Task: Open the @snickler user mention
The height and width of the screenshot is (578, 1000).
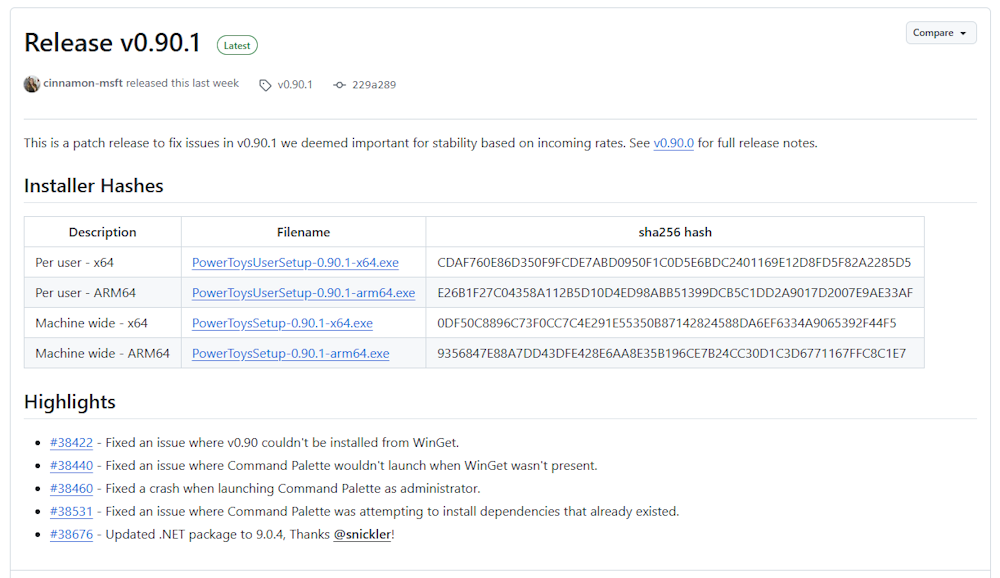Action: (x=362, y=534)
